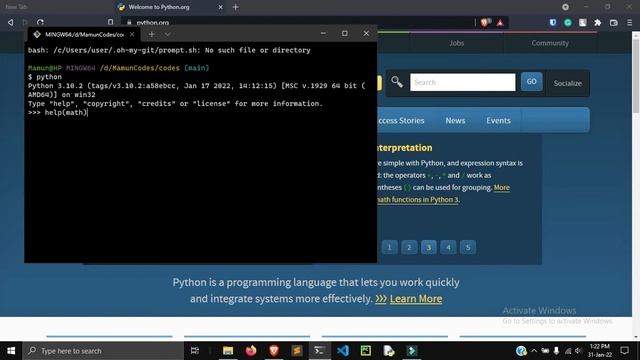Go to slide 3 in the carousel

coord(429,247)
